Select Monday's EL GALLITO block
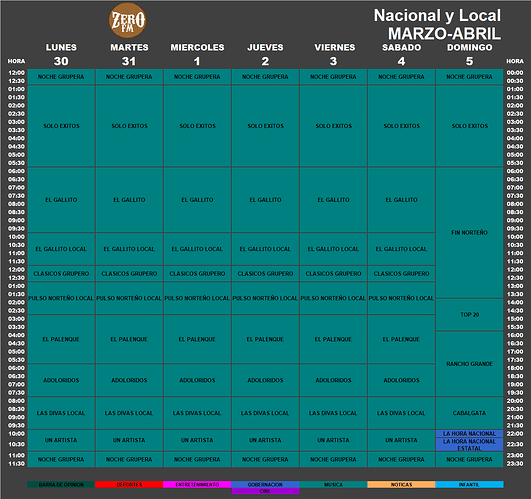The width and height of the screenshot is (531, 499). coord(61,200)
